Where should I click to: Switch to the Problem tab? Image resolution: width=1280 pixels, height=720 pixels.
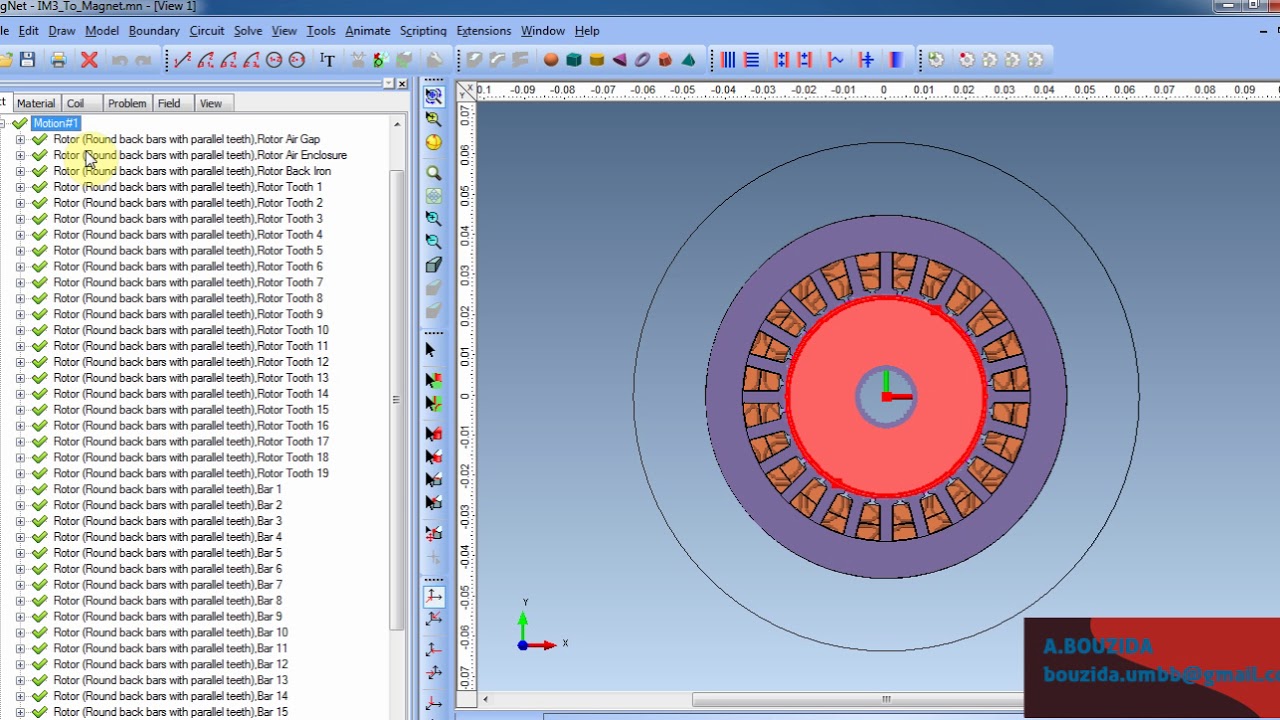coord(127,103)
